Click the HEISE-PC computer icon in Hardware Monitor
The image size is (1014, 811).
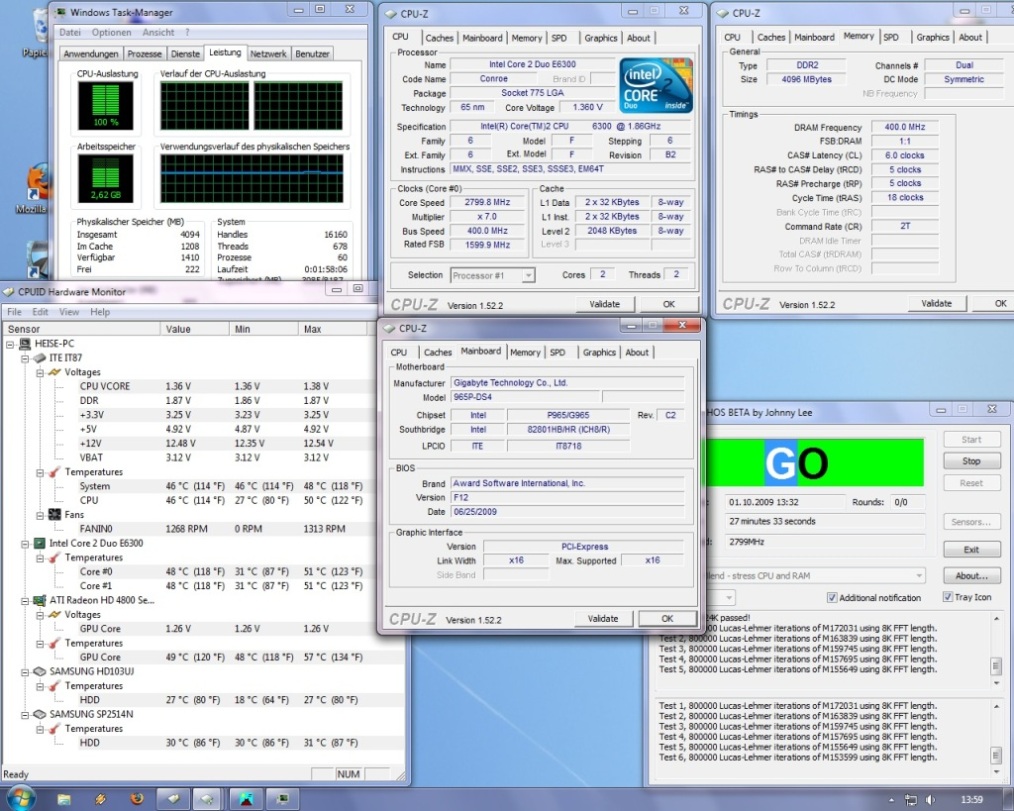coord(25,343)
